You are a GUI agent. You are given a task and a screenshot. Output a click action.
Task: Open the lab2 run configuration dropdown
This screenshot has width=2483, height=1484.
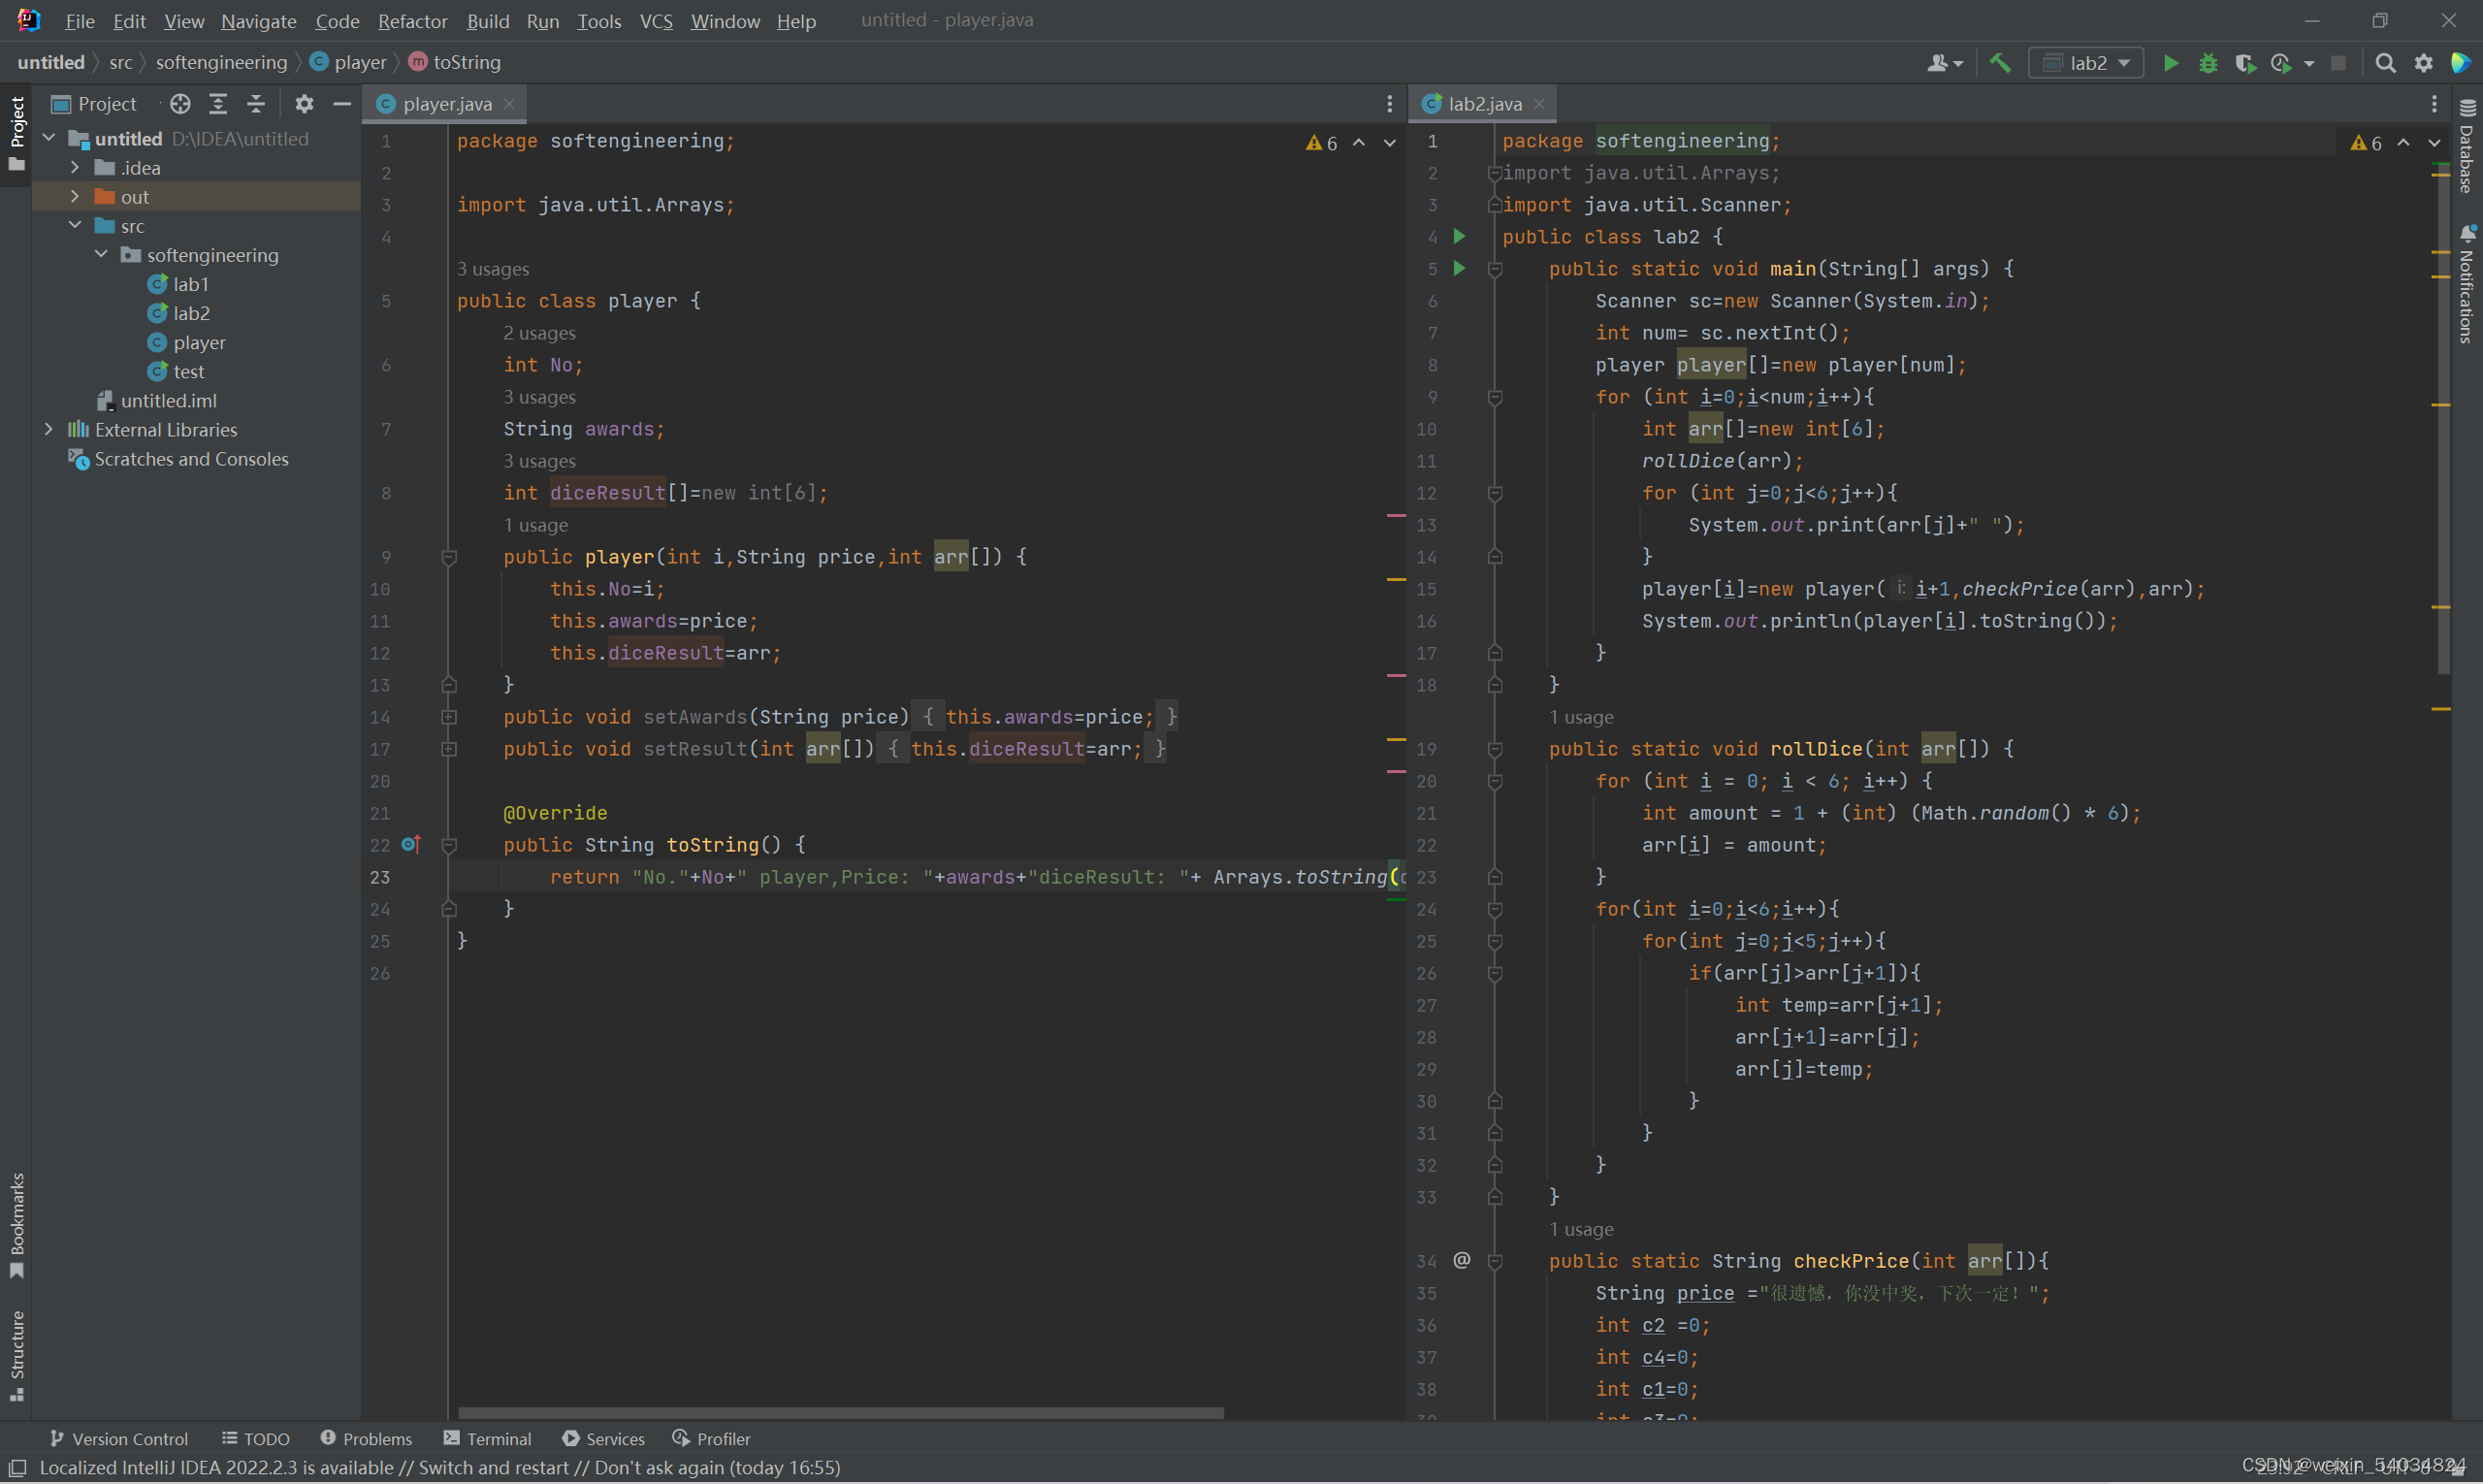point(2086,63)
